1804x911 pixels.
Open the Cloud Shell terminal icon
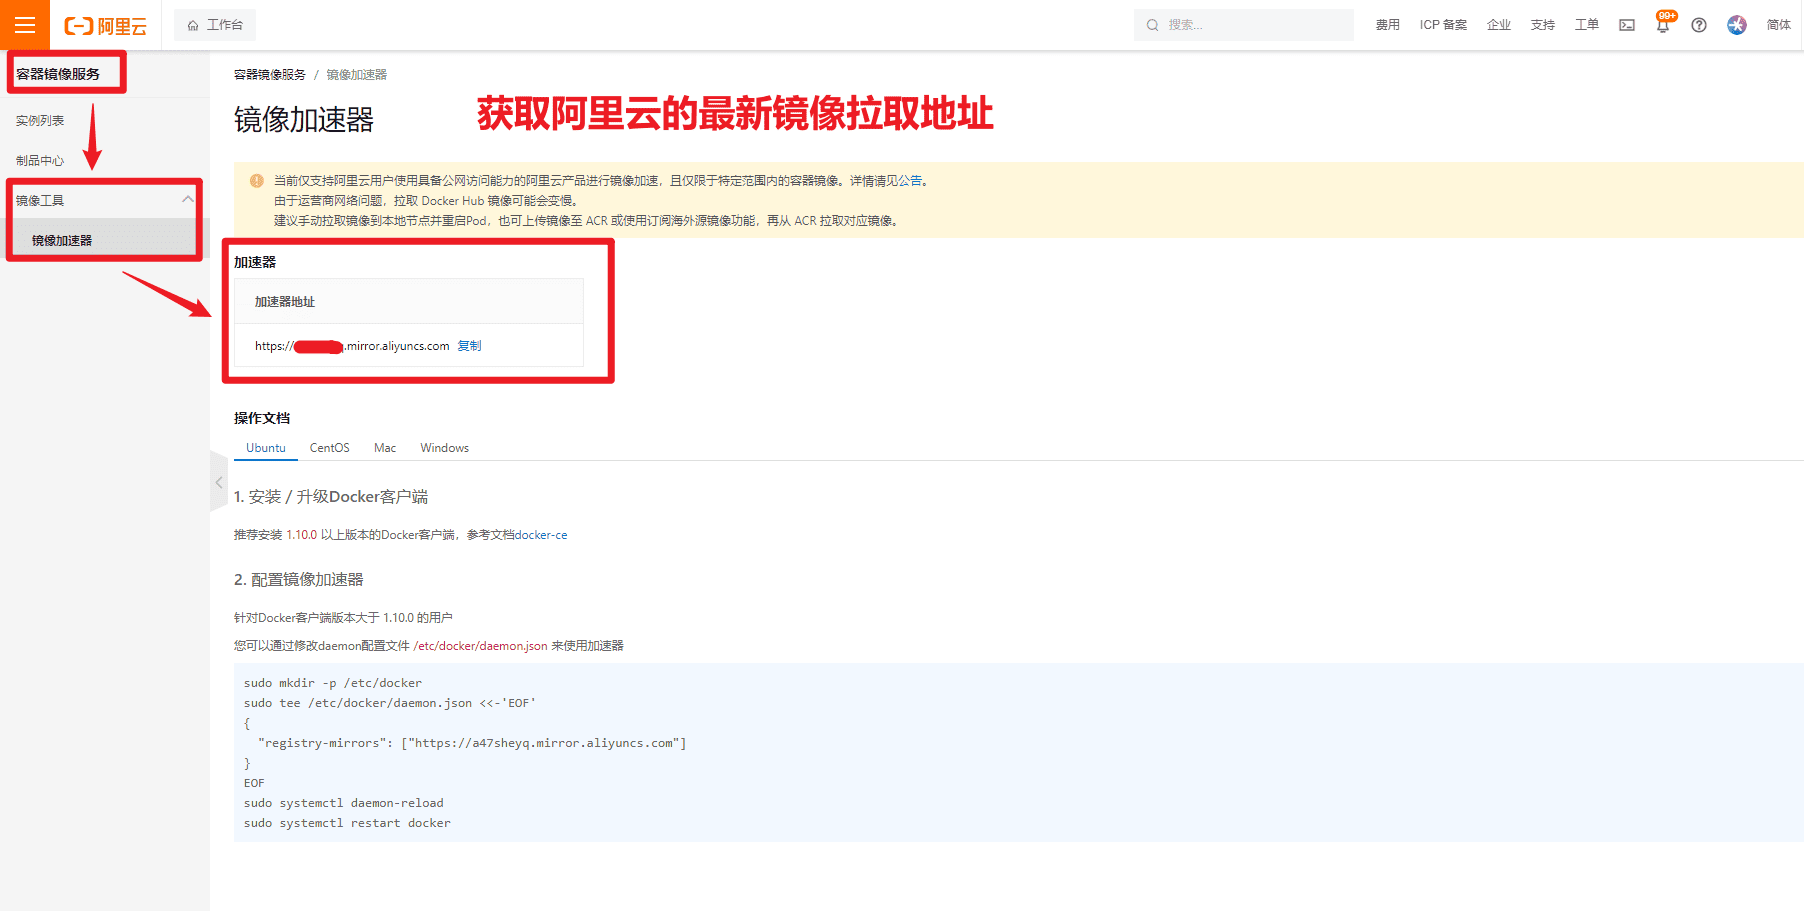[x=1627, y=25]
